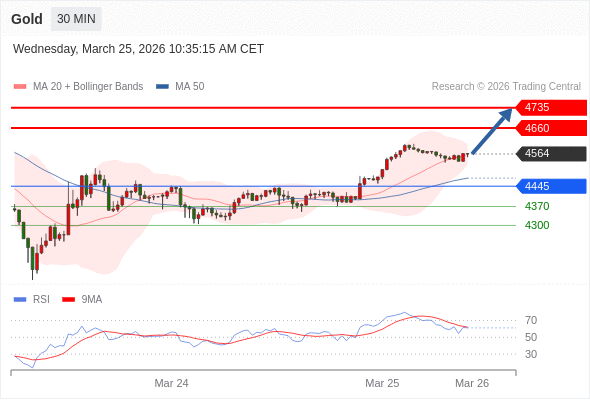Select the 4735 resistance price tag
Image resolution: width=590 pixels, height=400 pixels.
tap(551, 107)
